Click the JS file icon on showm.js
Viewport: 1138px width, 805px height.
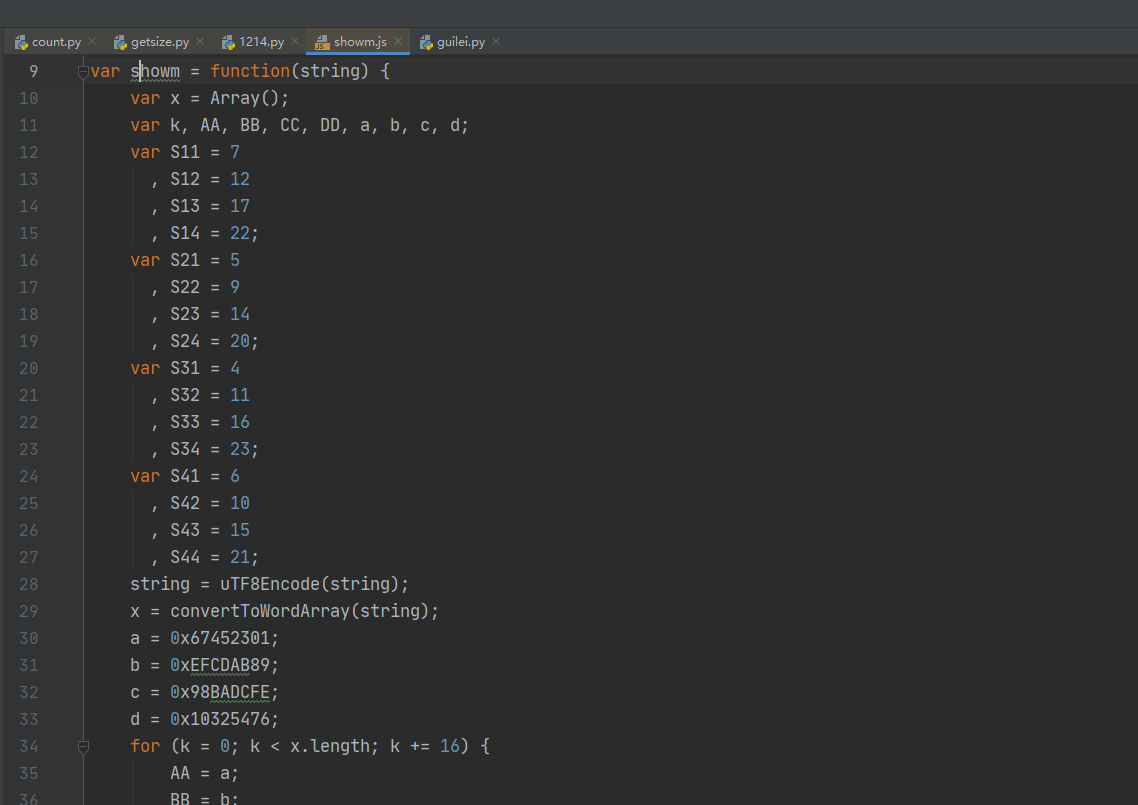click(322, 43)
